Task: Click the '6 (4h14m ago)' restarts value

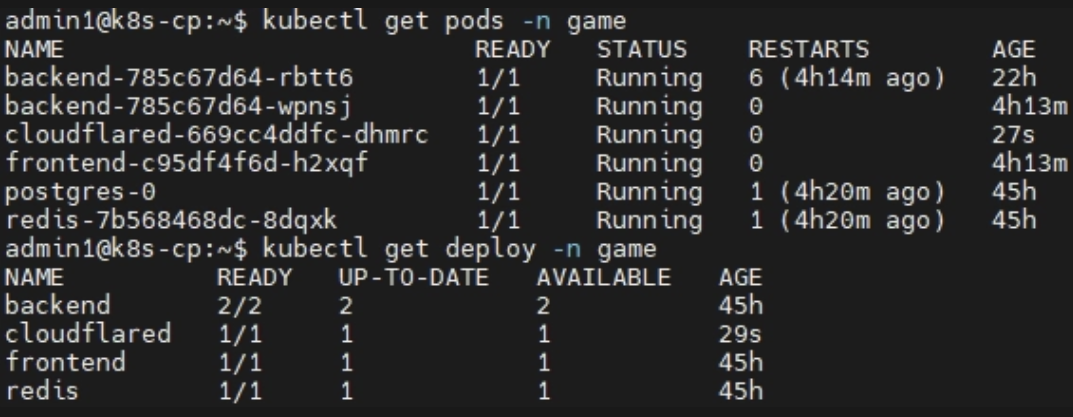Action: pos(846,77)
